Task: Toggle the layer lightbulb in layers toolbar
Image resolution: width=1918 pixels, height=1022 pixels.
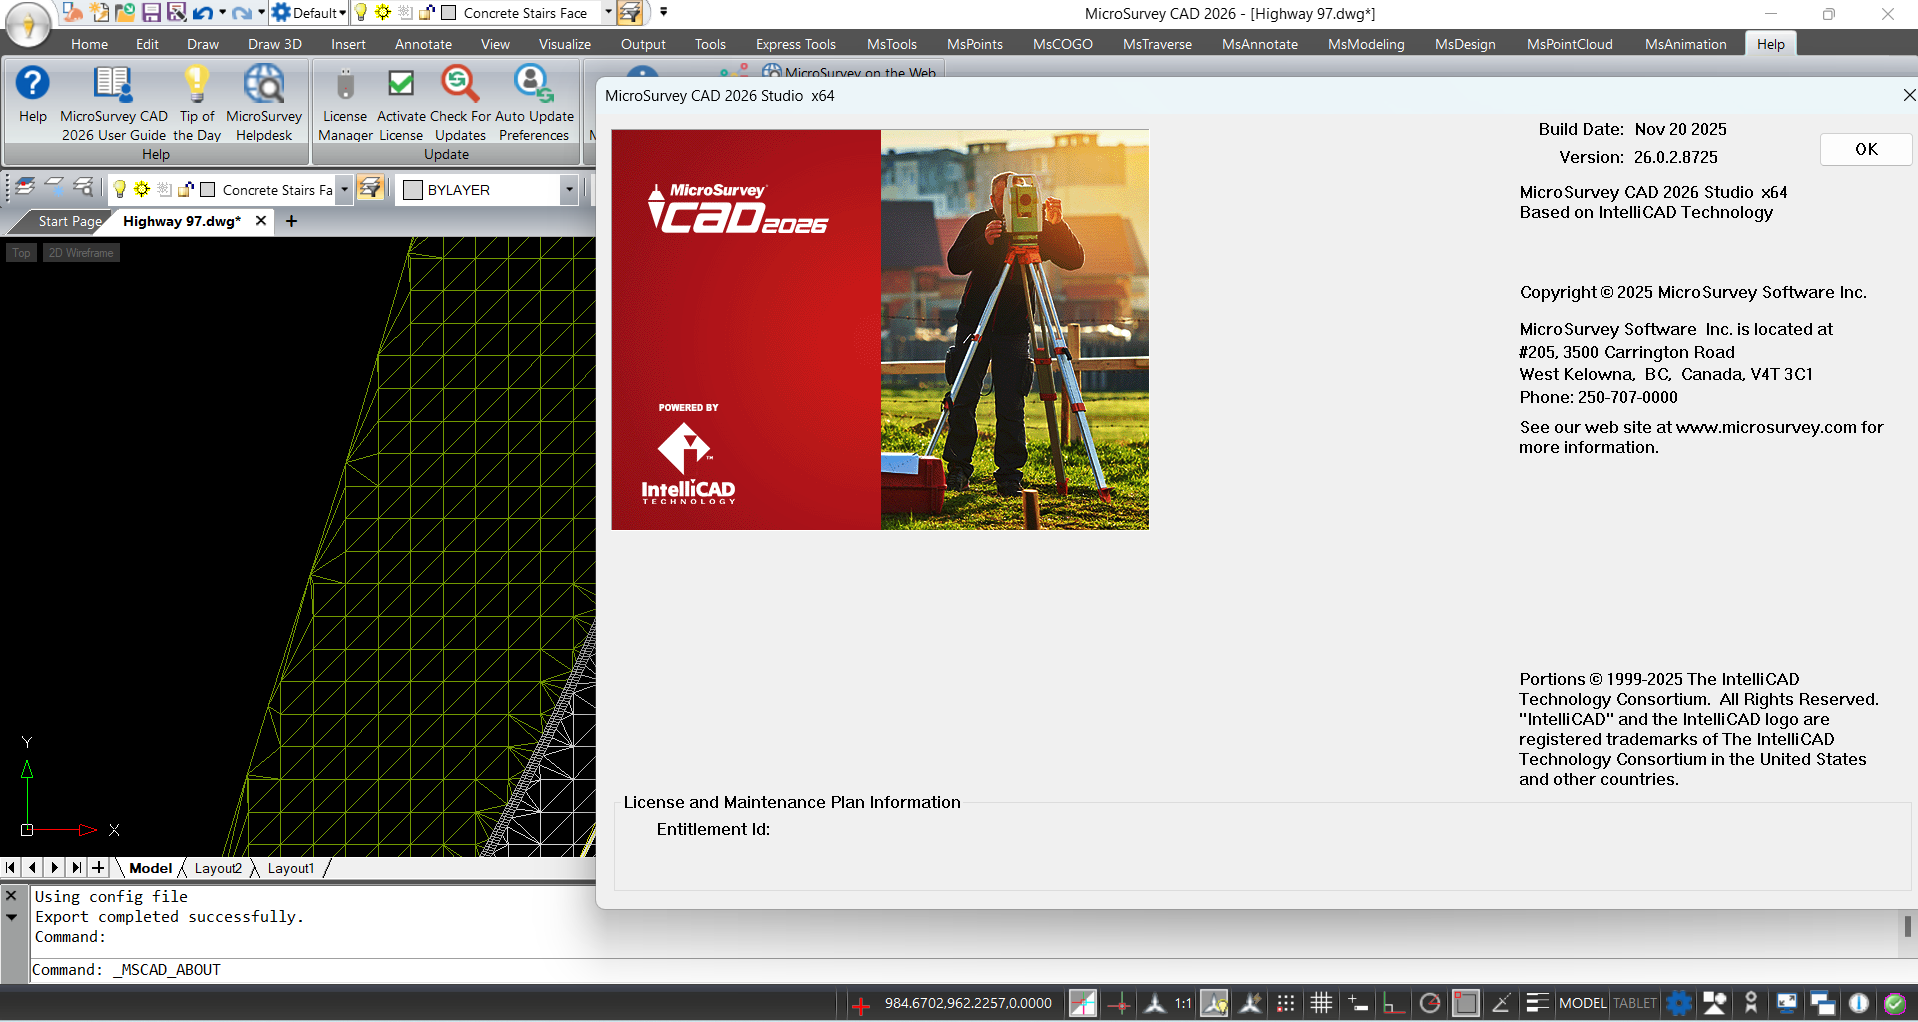Action: click(120, 189)
